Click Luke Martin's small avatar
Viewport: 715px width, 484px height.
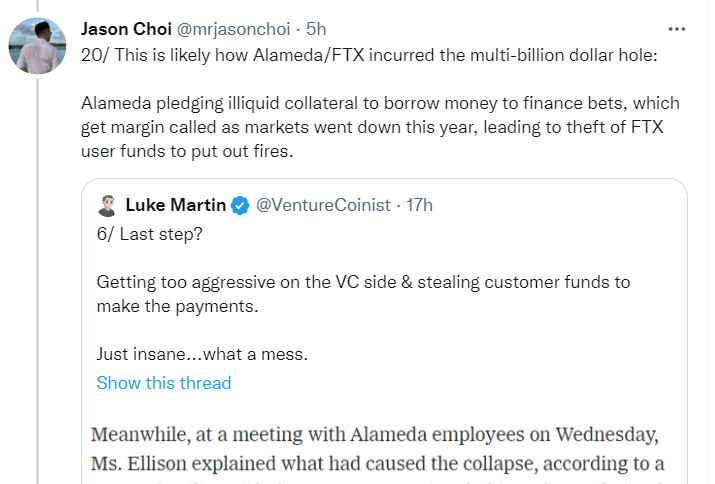tap(108, 206)
